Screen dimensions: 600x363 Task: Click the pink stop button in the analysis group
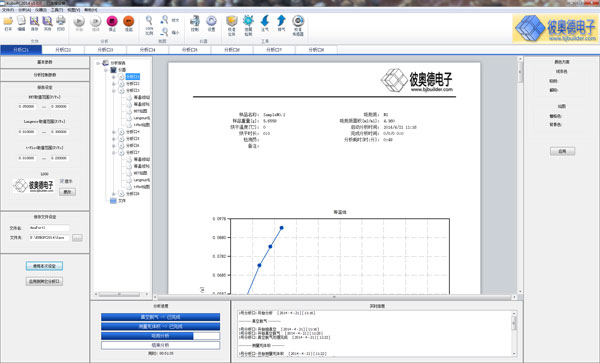tap(112, 21)
